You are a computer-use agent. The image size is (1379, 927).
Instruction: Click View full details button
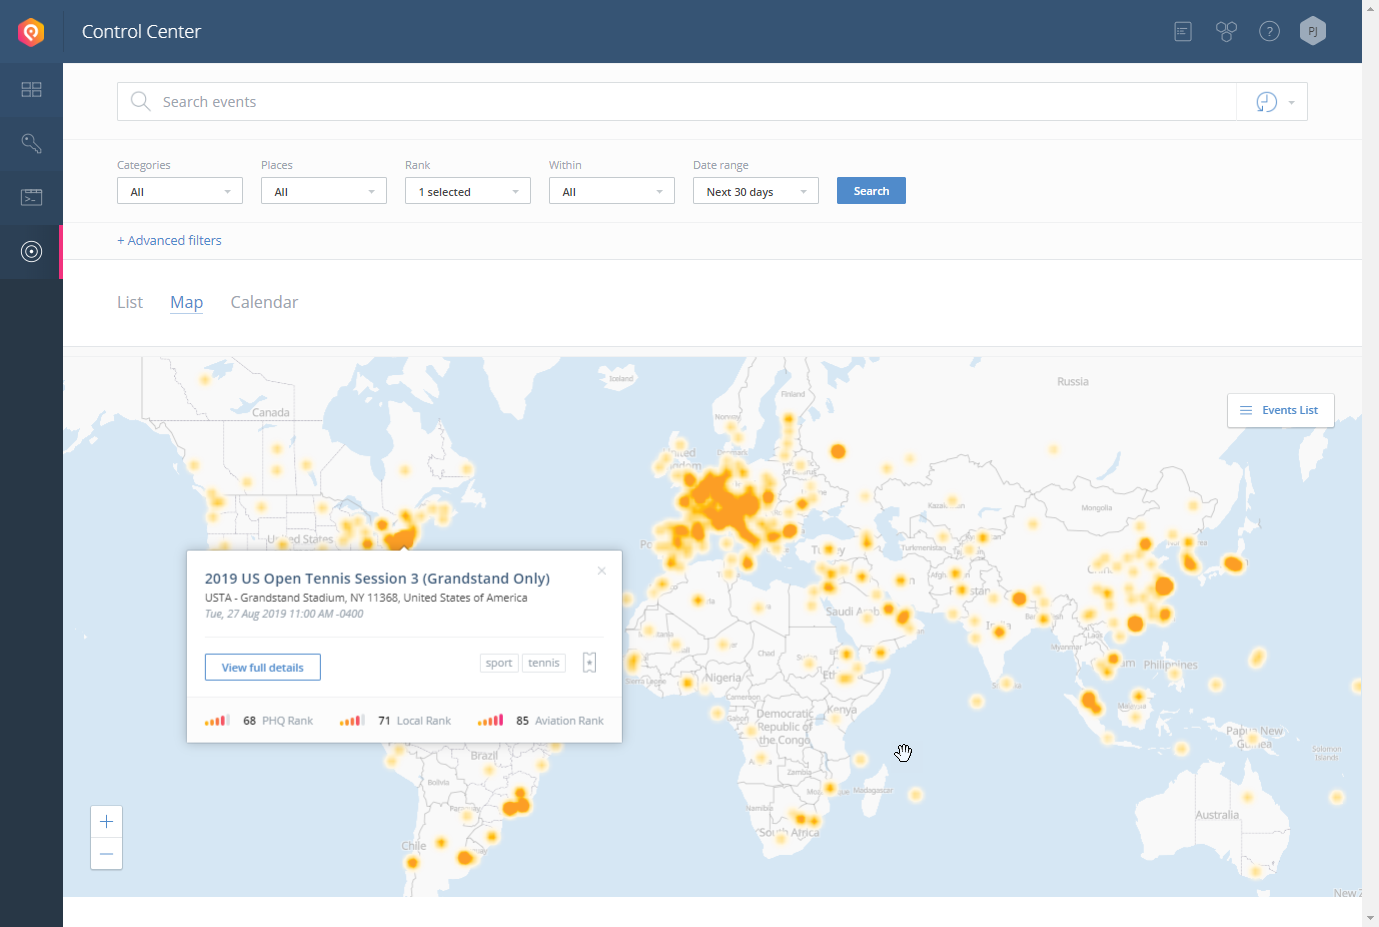pos(263,667)
